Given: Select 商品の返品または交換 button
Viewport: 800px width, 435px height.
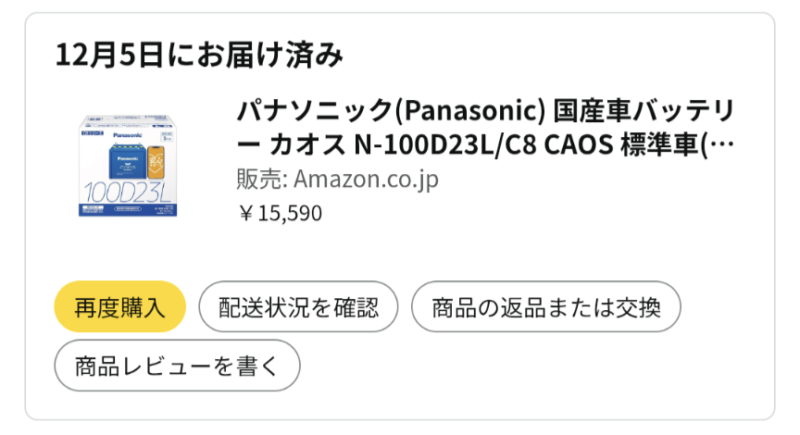Looking at the screenshot, I should click(546, 307).
